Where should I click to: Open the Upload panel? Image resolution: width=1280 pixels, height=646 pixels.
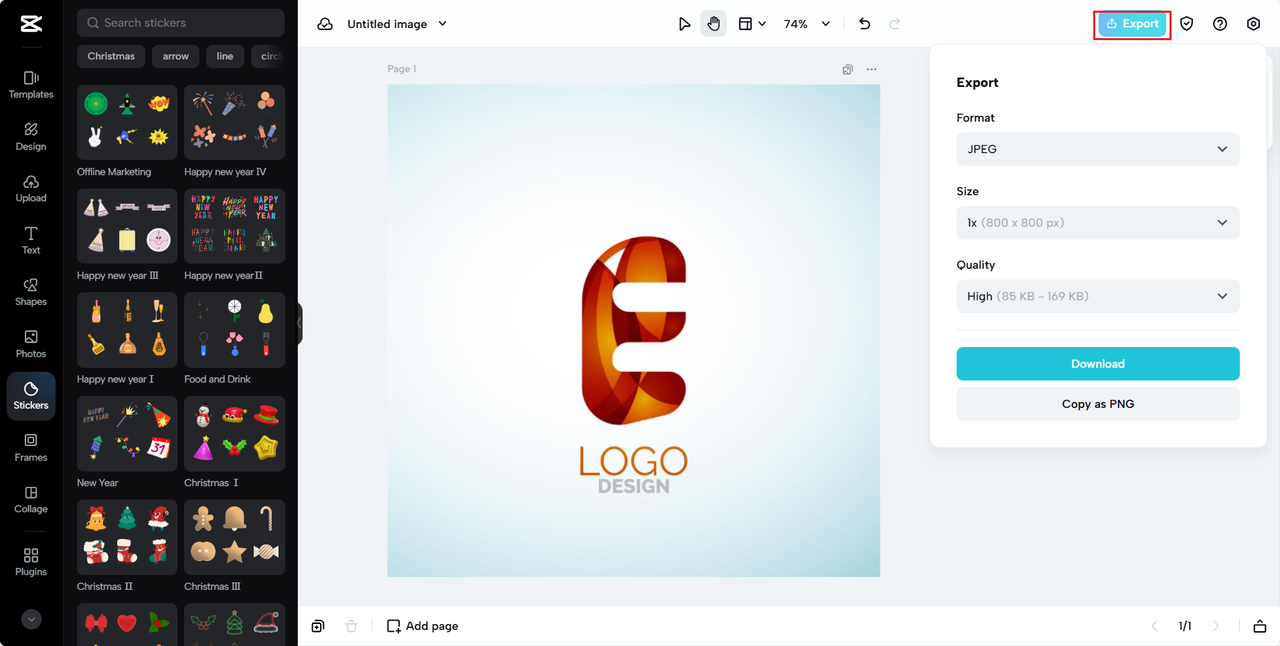31,188
